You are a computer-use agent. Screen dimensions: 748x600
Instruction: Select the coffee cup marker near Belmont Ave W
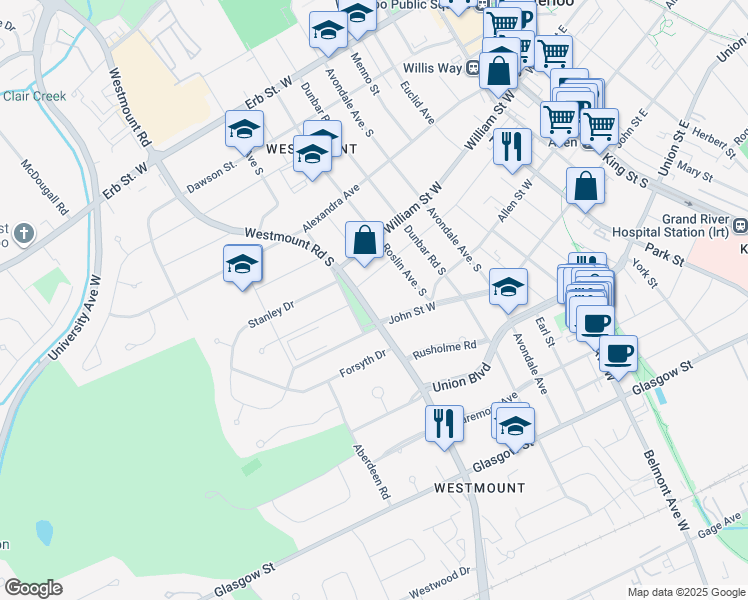(x=618, y=353)
